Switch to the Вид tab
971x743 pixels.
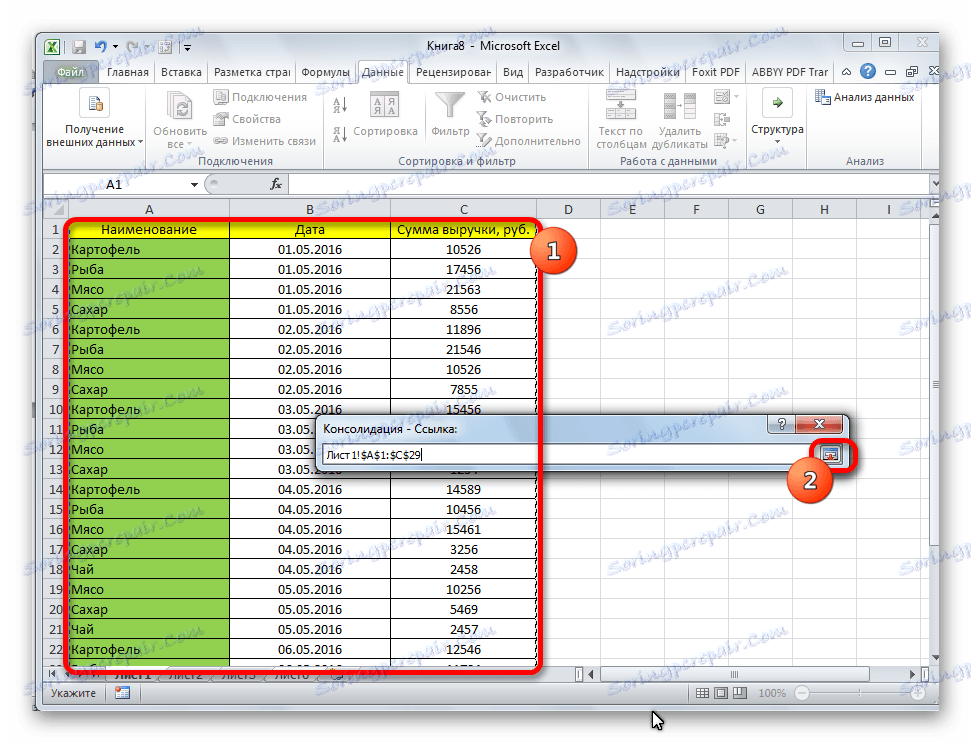tap(513, 72)
